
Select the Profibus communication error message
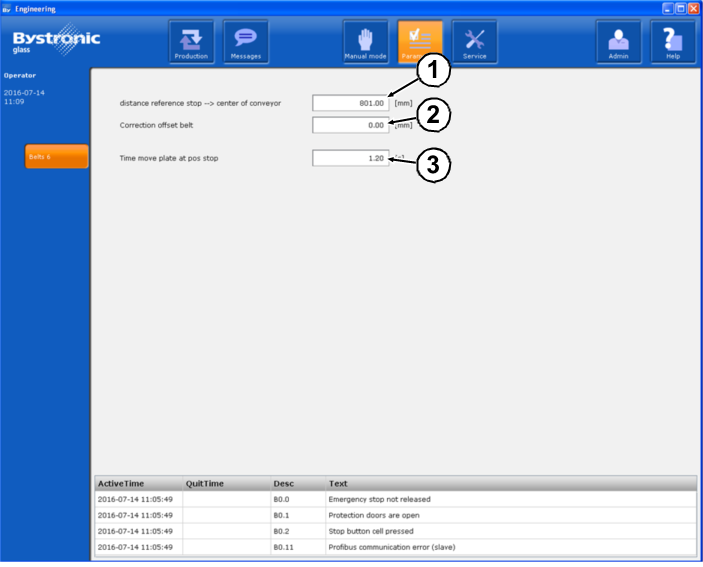(396, 547)
